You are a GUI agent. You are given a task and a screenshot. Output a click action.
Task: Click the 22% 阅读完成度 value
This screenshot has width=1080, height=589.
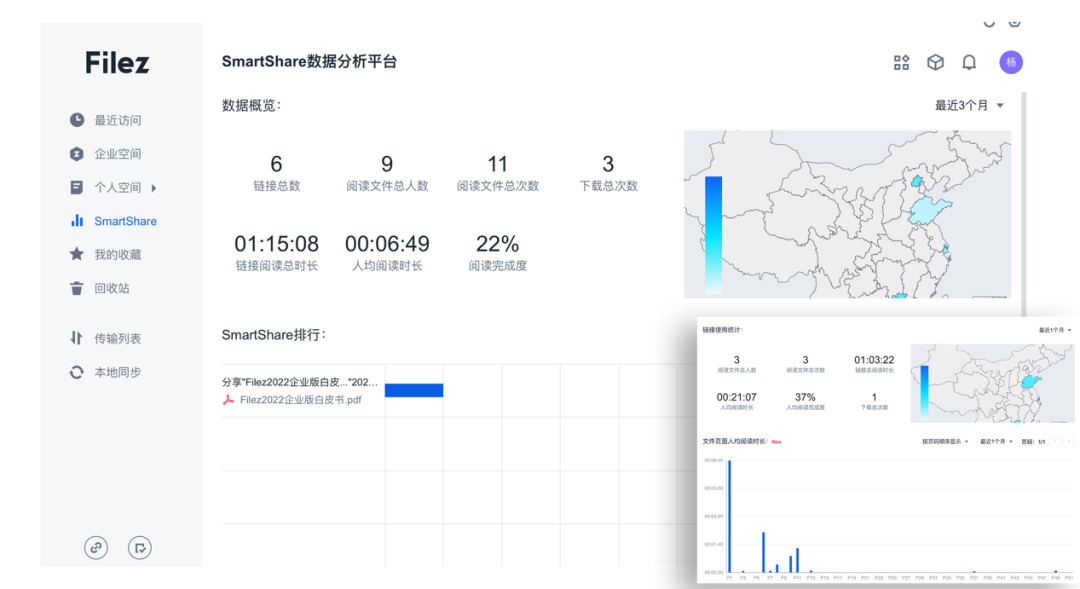[x=497, y=244]
